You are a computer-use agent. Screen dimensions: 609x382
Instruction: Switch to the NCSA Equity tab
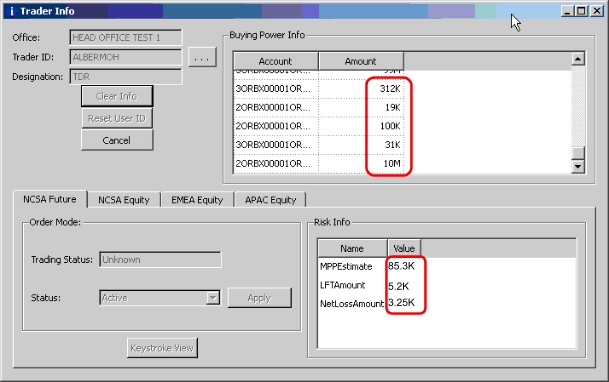[124, 200]
